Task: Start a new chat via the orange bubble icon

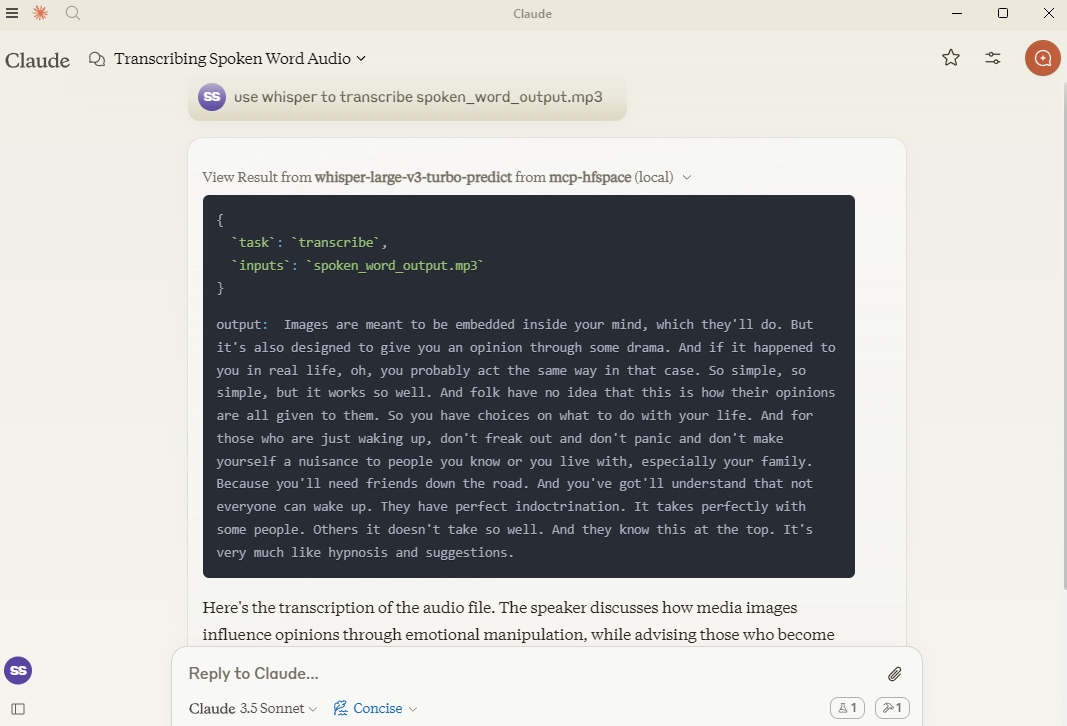Action: 1042,58
